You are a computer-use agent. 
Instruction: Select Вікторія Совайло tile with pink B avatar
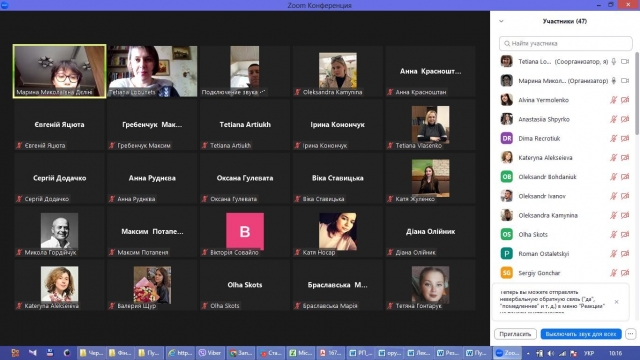(245, 231)
